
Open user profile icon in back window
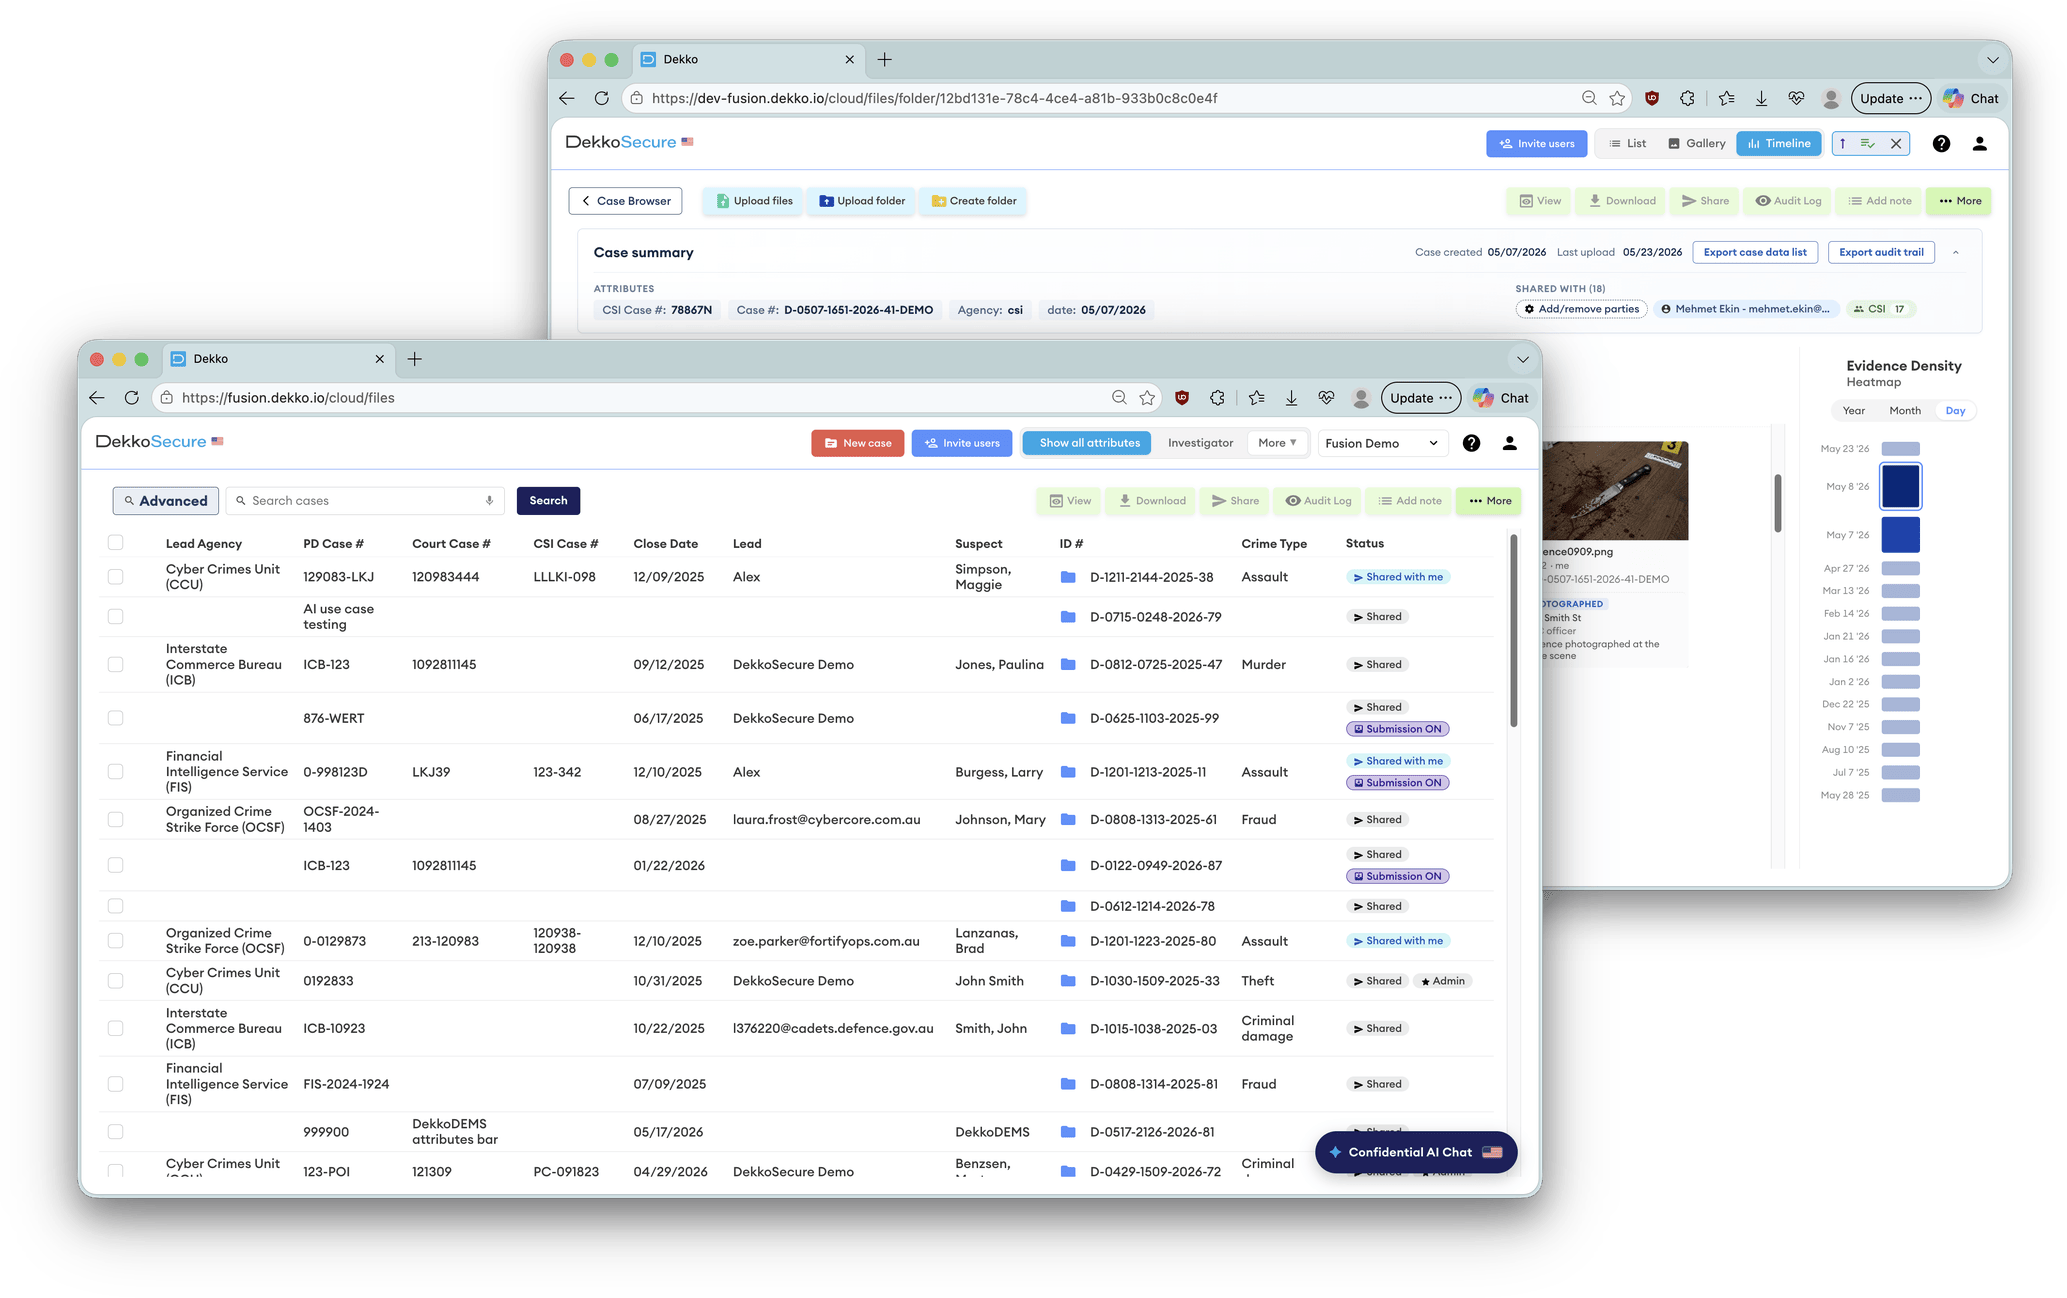1979,144
